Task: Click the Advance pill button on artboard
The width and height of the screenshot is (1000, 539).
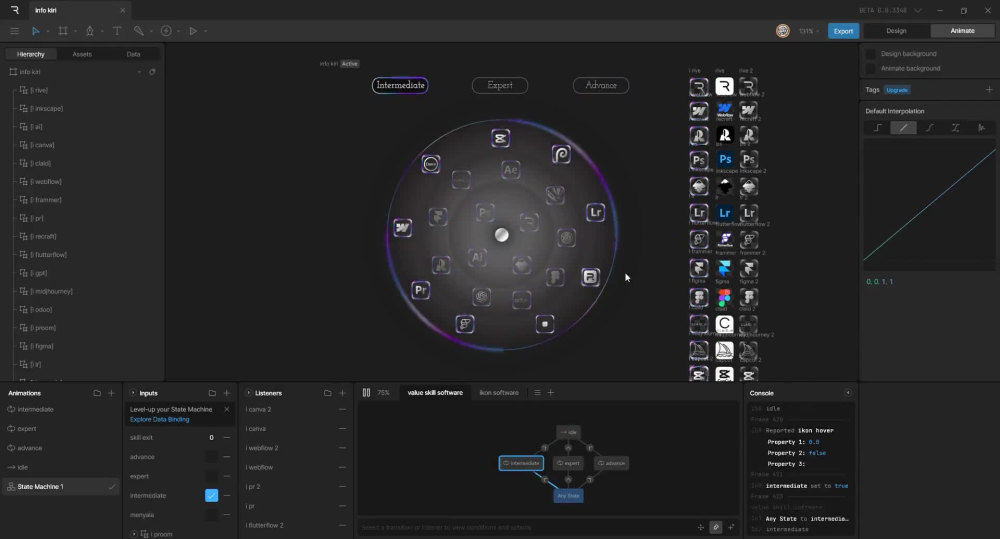Action: [x=601, y=85]
